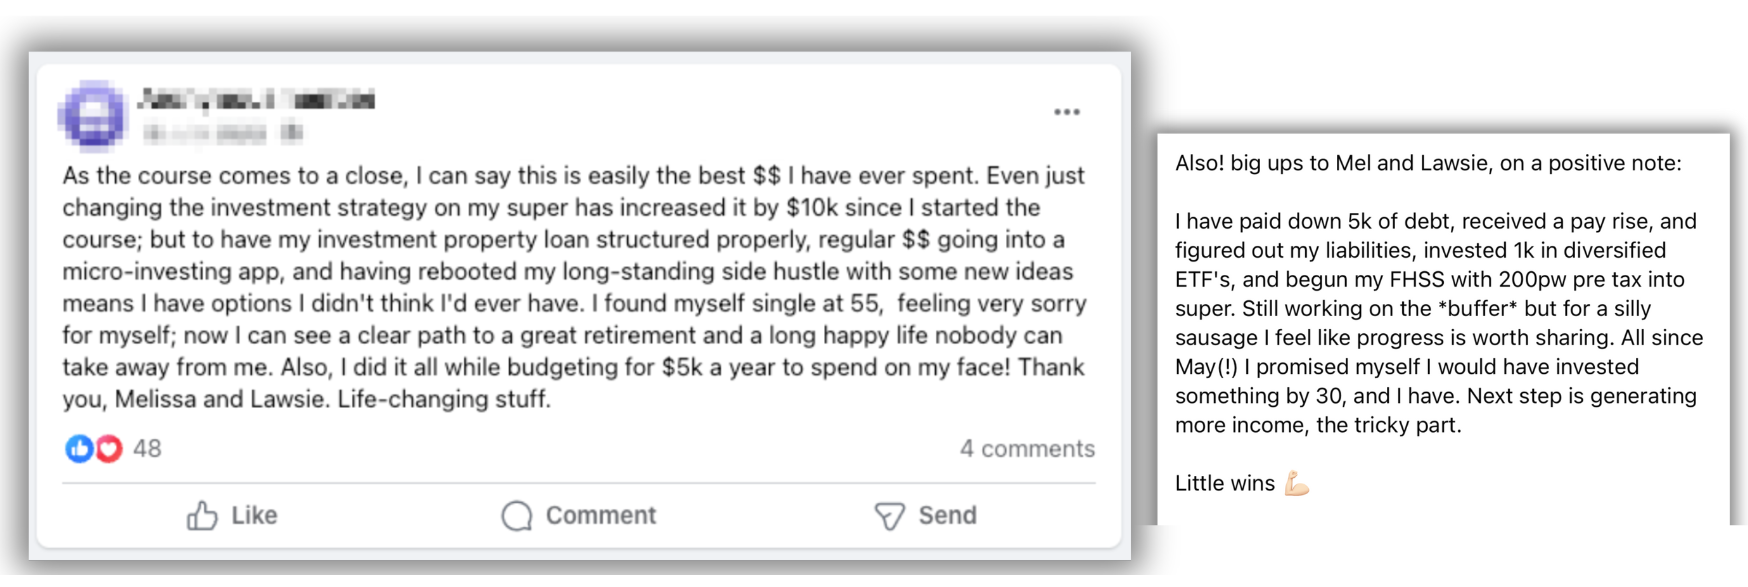Click the "Little wins" text
1748x587 pixels.
coord(1224,484)
